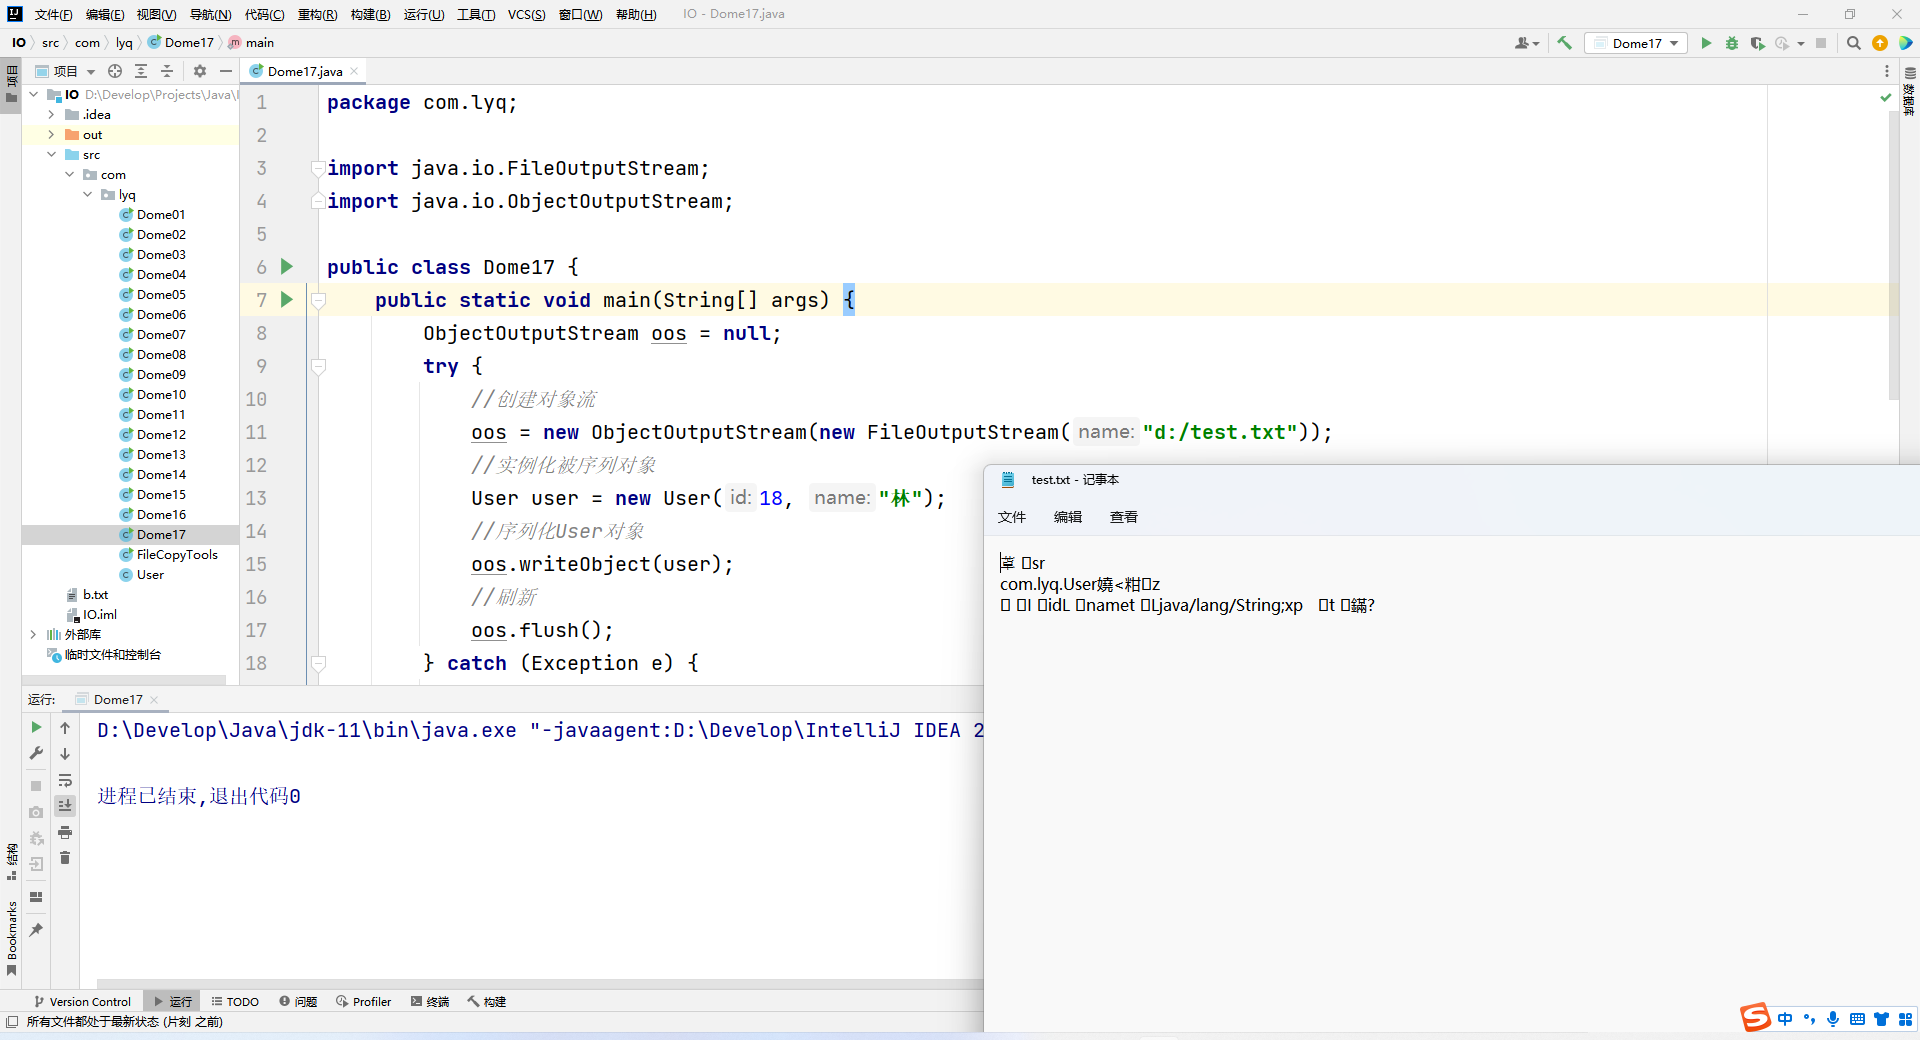Viewport: 1920px width, 1040px height.
Task: Click run gutter icon beside class Dome17
Action: coord(287,267)
